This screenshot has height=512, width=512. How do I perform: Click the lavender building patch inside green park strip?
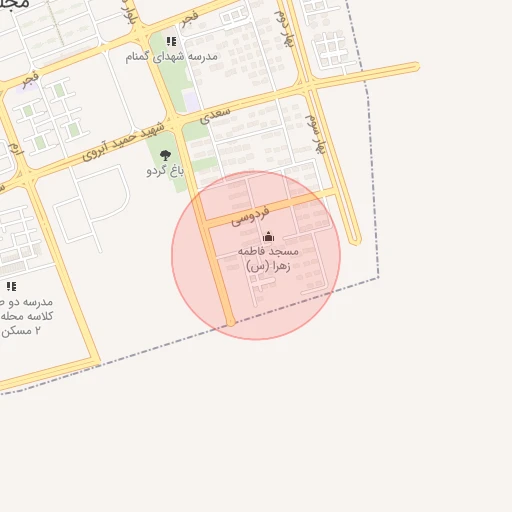click(191, 100)
